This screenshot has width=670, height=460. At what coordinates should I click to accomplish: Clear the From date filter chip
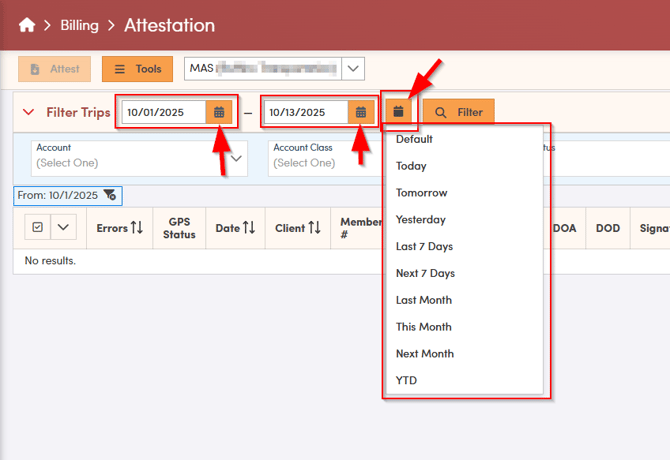point(109,195)
